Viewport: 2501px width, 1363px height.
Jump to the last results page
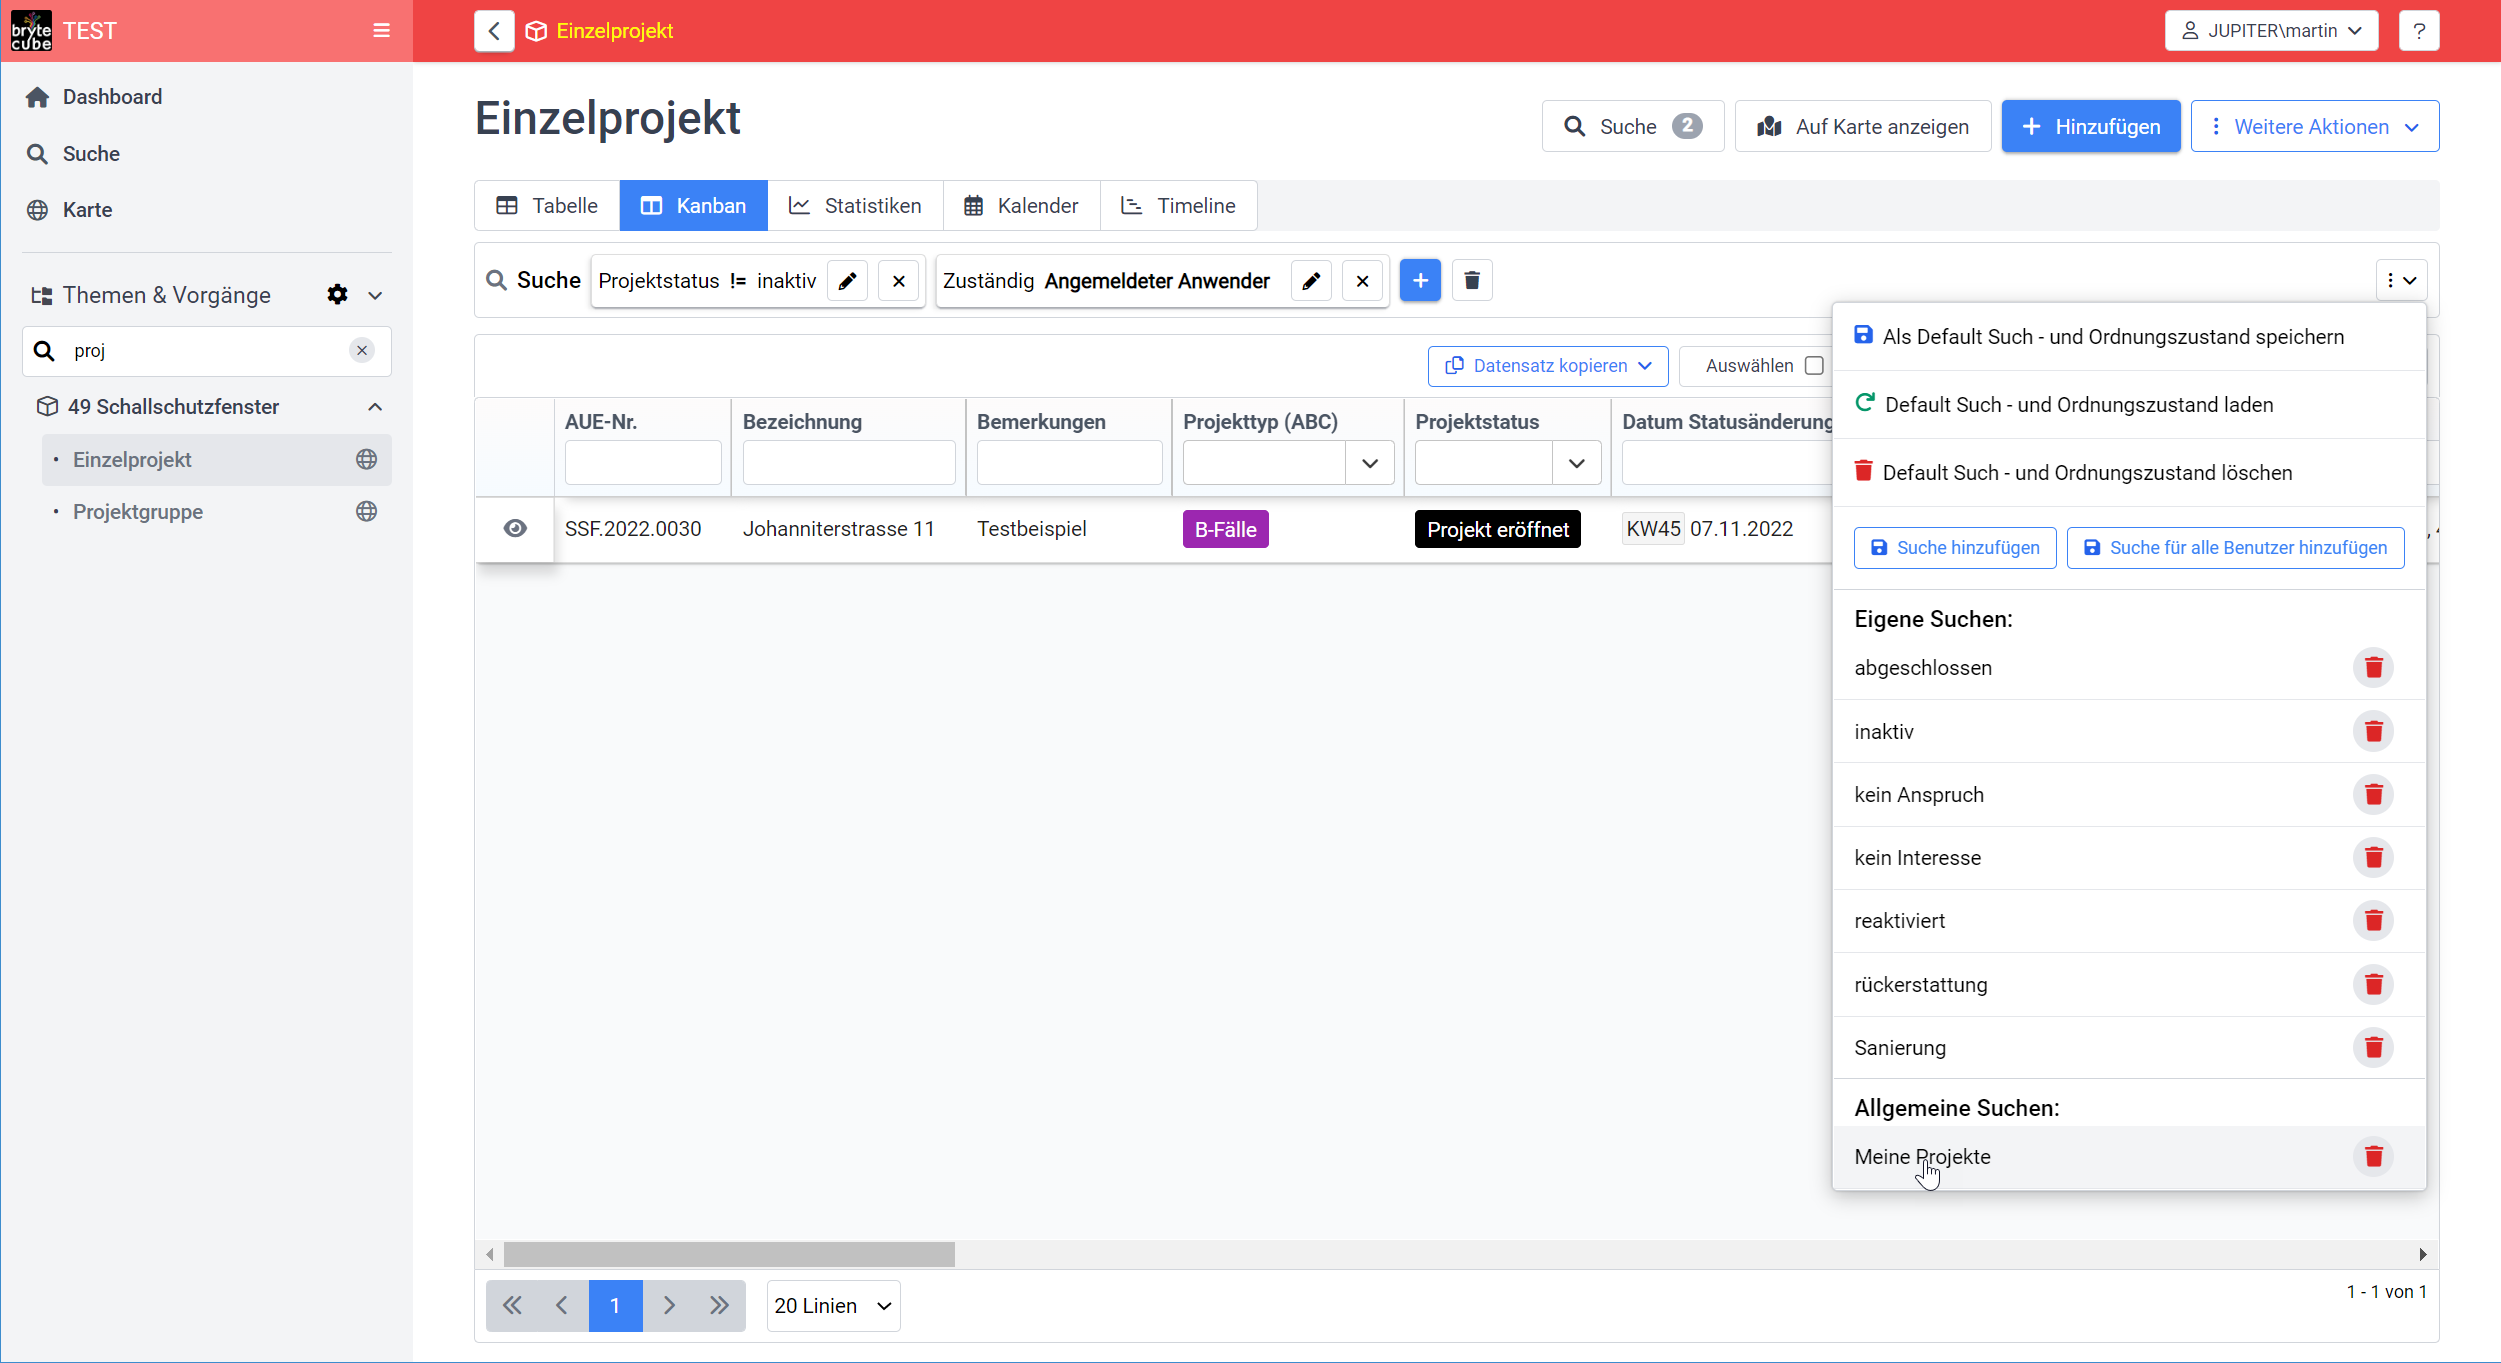pyautogui.click(x=720, y=1305)
